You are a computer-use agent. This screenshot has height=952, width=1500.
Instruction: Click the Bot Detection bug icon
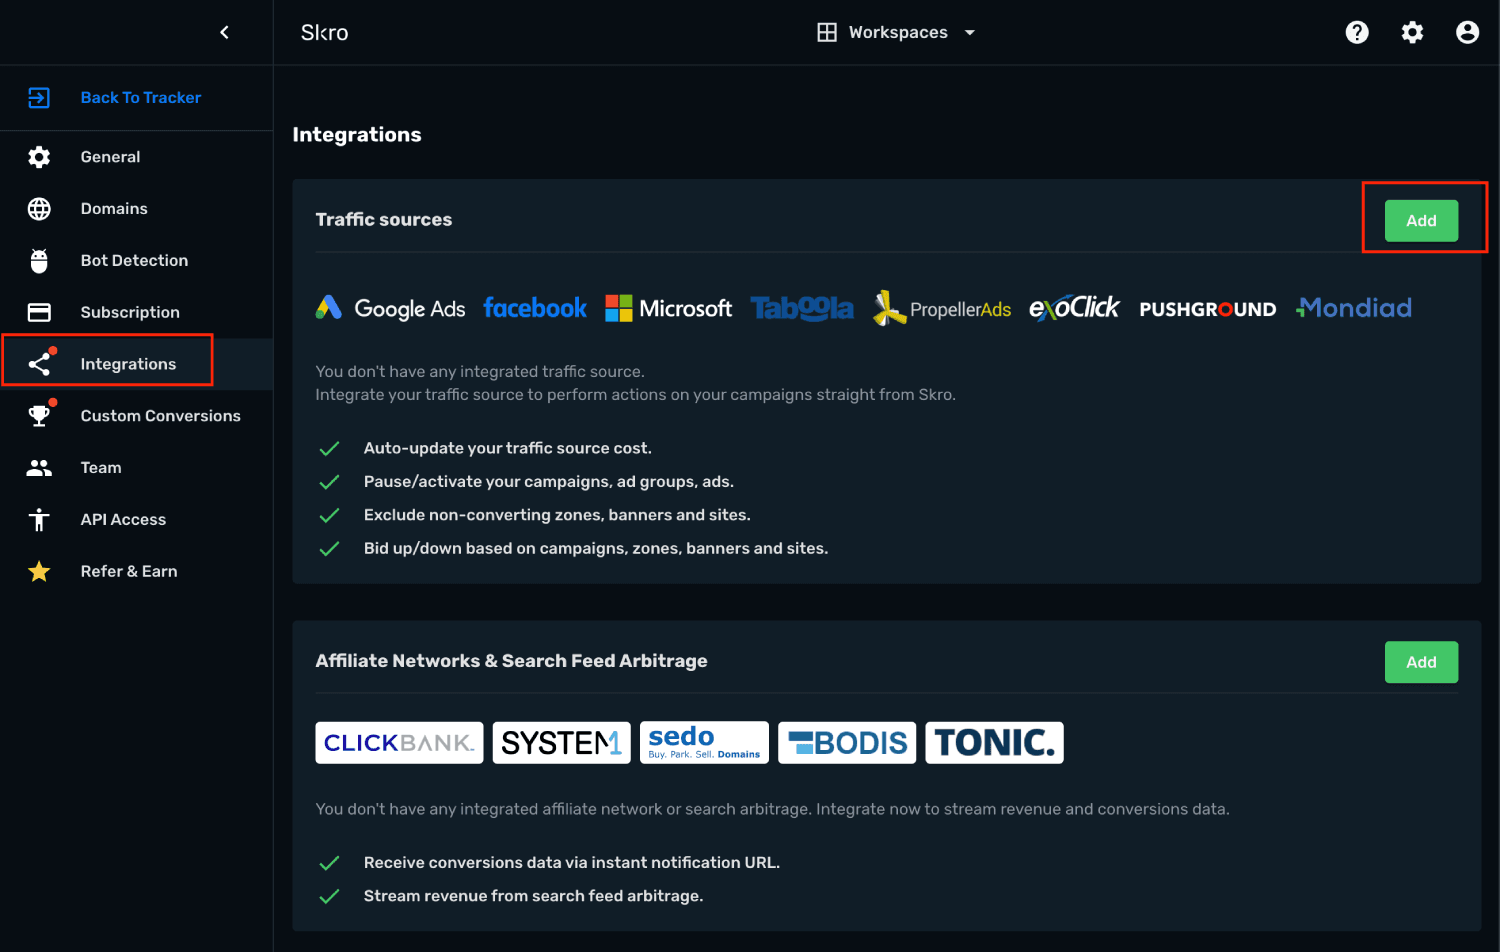coord(39,260)
